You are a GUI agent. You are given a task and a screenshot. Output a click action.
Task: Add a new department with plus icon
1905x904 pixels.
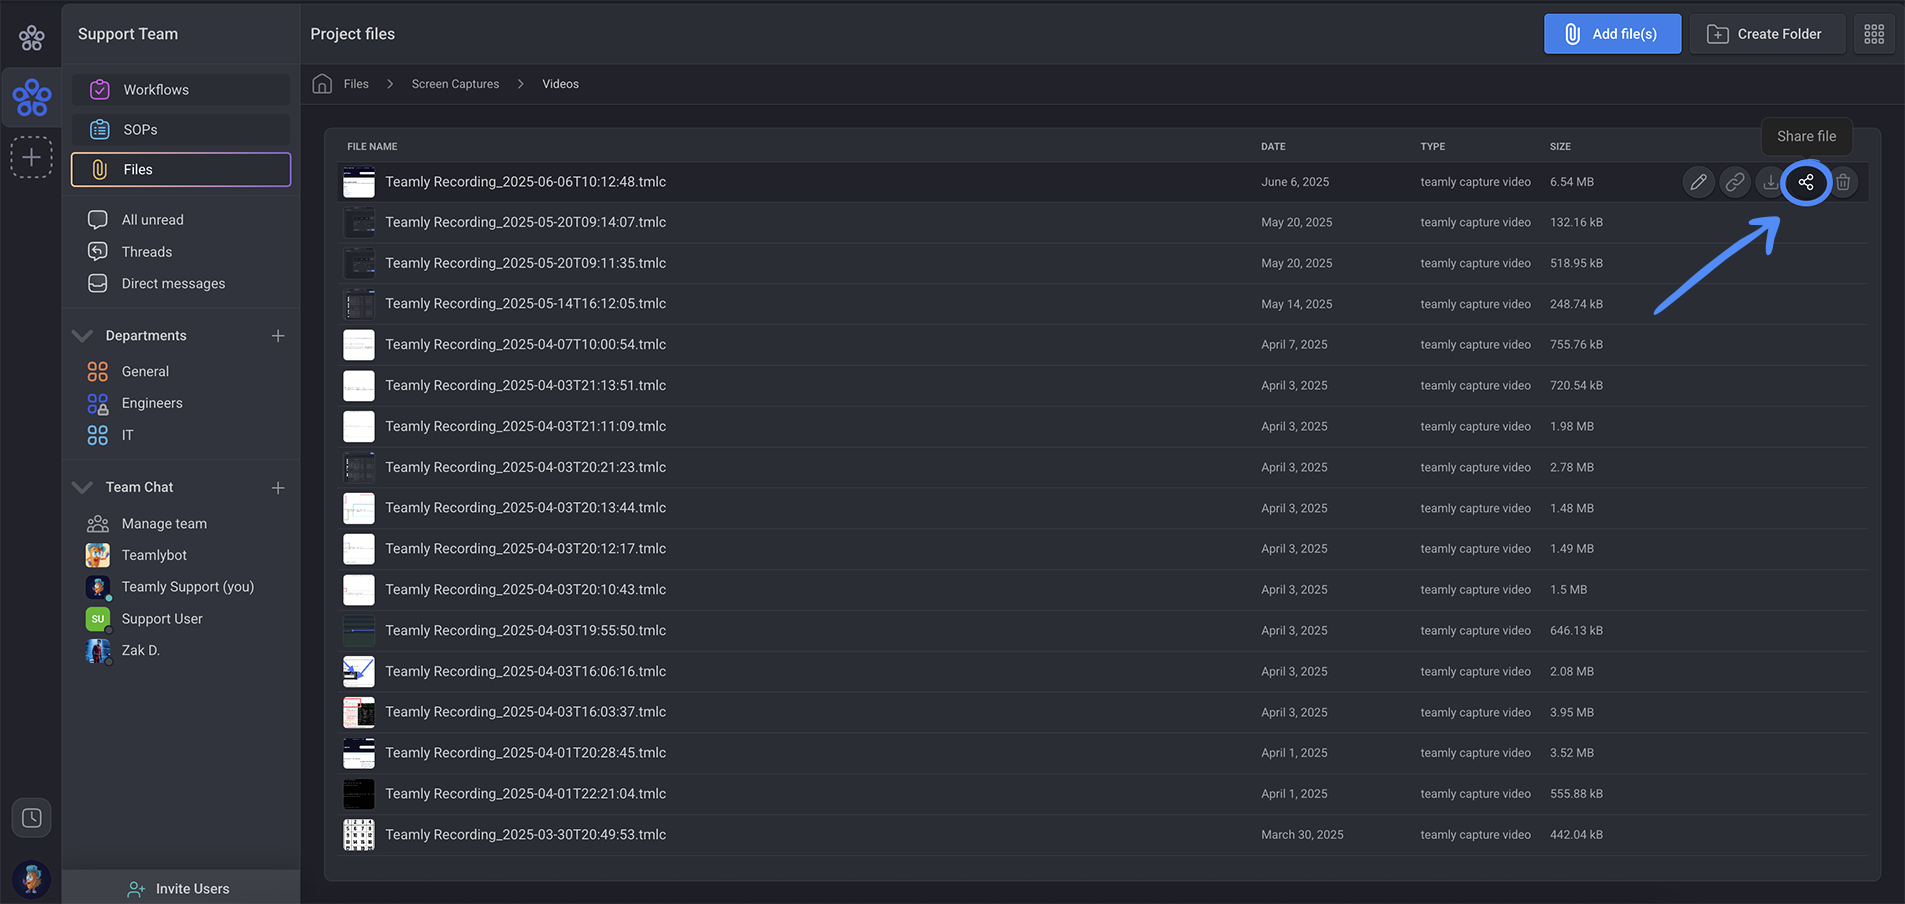tap(278, 336)
